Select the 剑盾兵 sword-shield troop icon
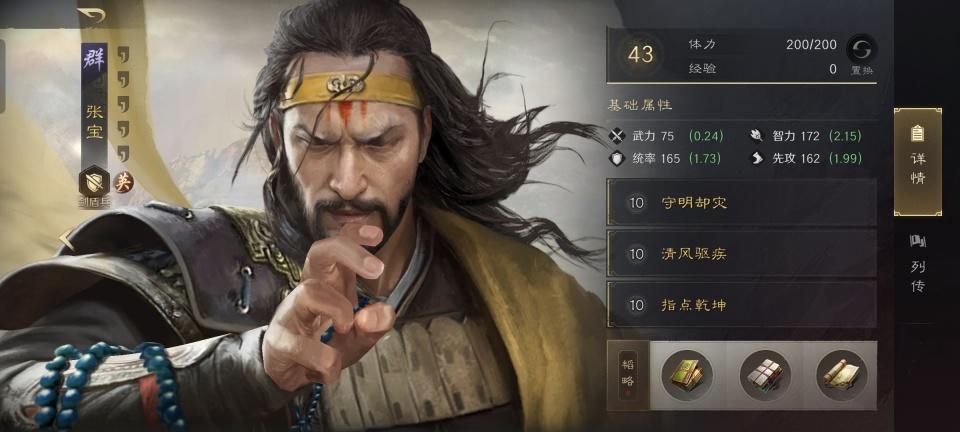The height and width of the screenshot is (432, 960). click(94, 181)
